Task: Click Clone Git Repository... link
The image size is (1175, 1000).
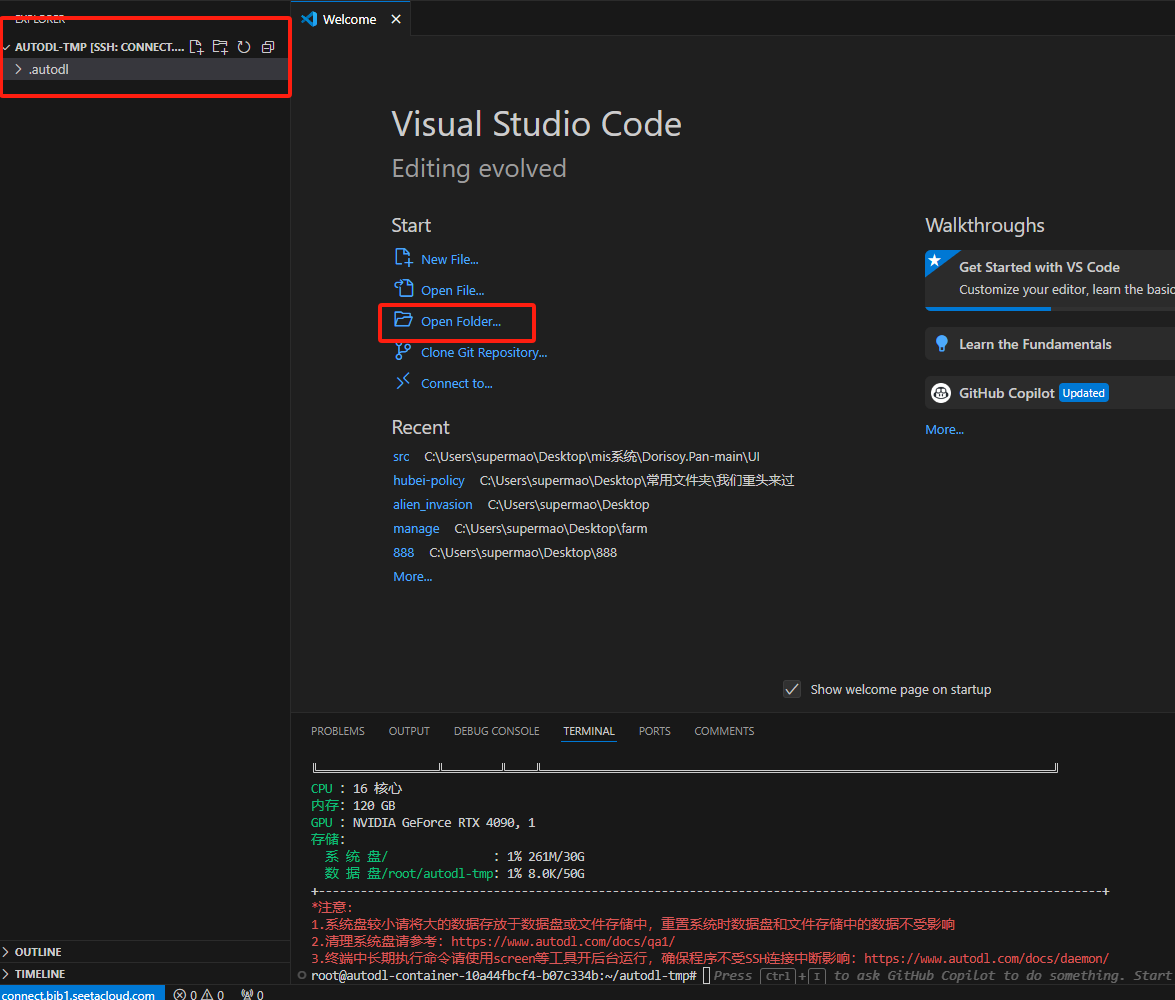Action: point(484,352)
